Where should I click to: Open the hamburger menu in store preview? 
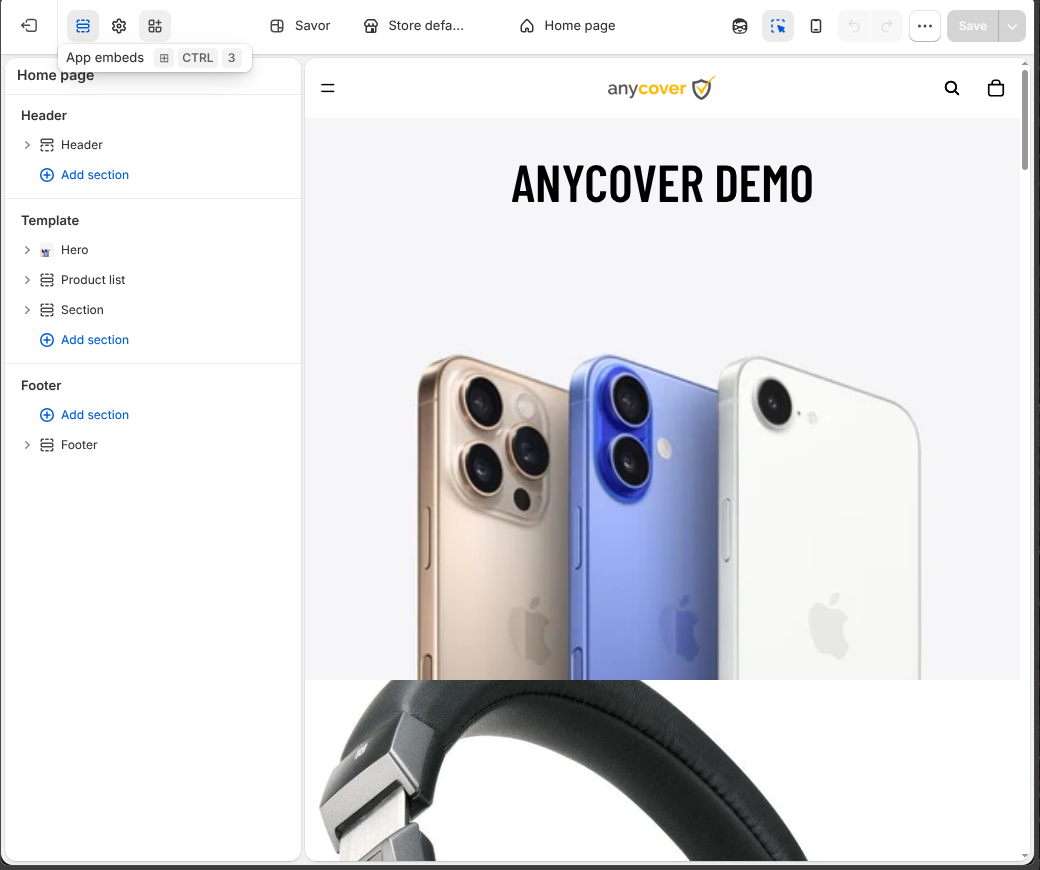point(328,88)
